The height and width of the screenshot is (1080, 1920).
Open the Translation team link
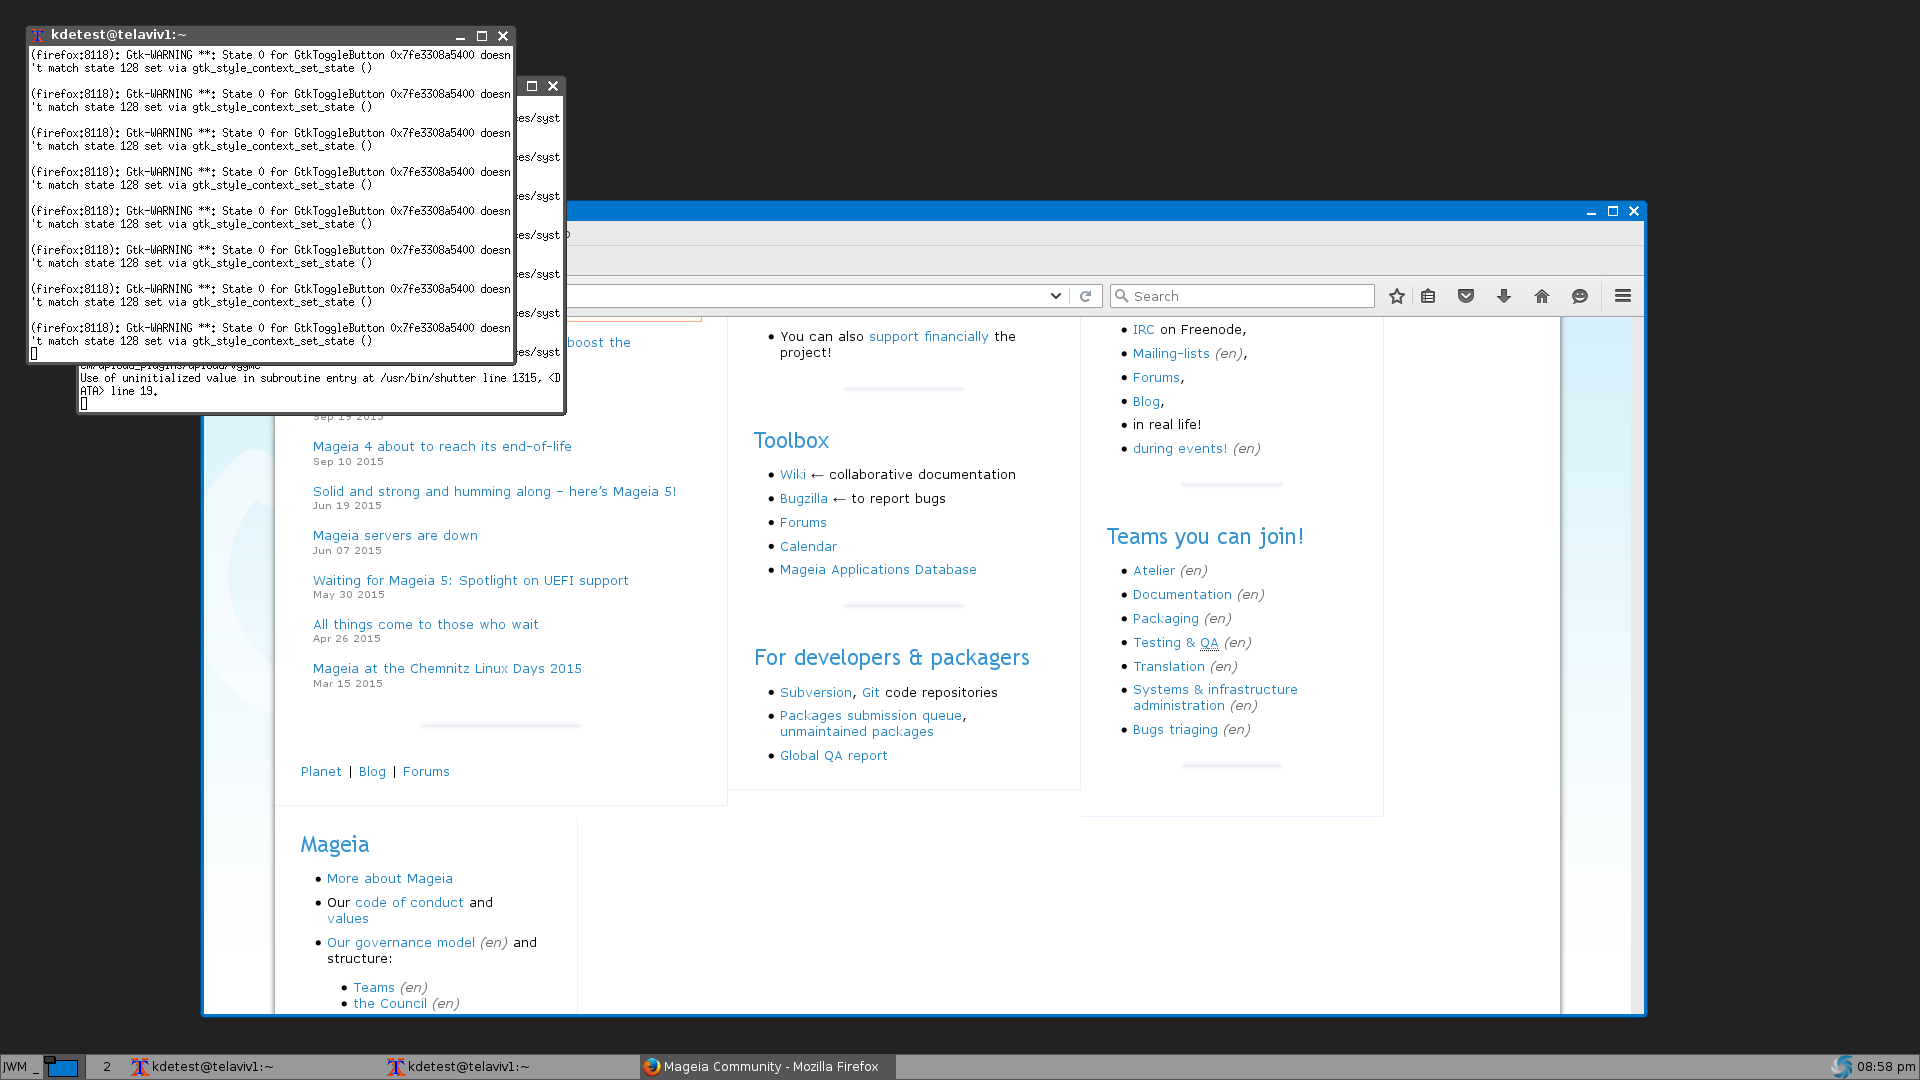1168,666
